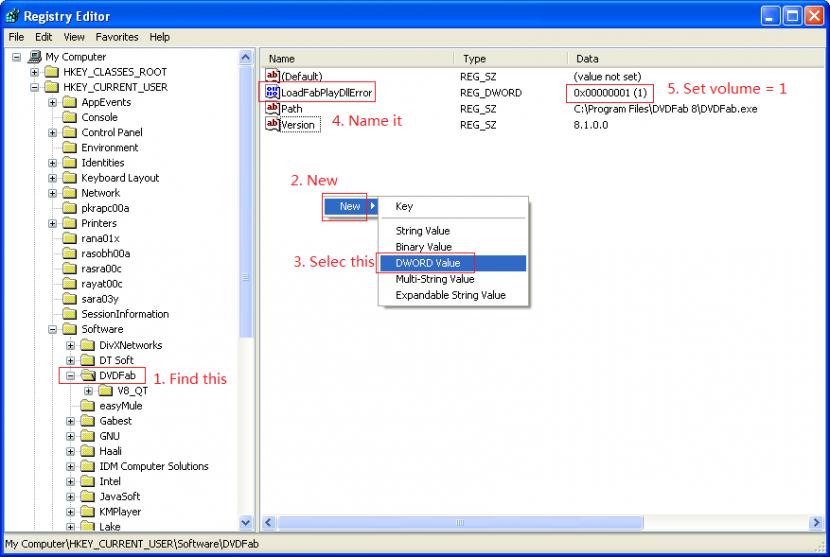Click the Name column header

(357, 59)
